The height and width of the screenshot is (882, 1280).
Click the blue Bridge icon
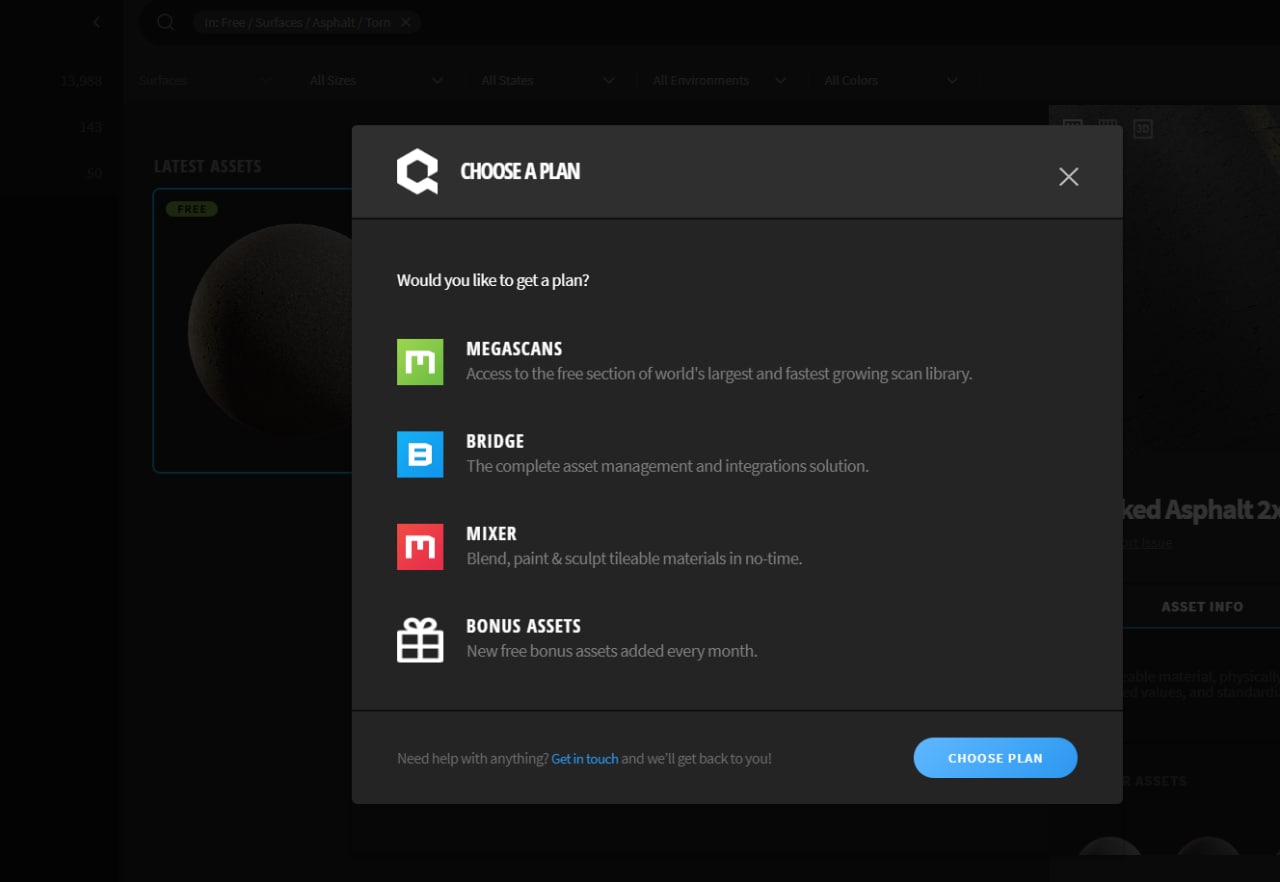(x=420, y=454)
